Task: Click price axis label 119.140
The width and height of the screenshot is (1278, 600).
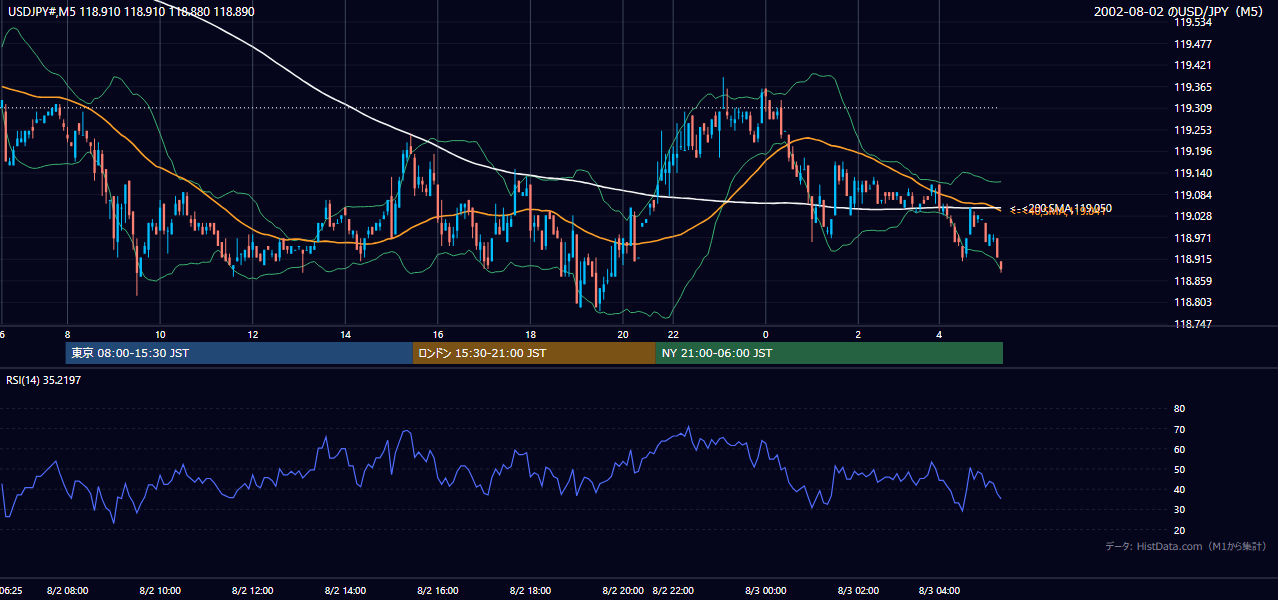Action: pos(1194,173)
